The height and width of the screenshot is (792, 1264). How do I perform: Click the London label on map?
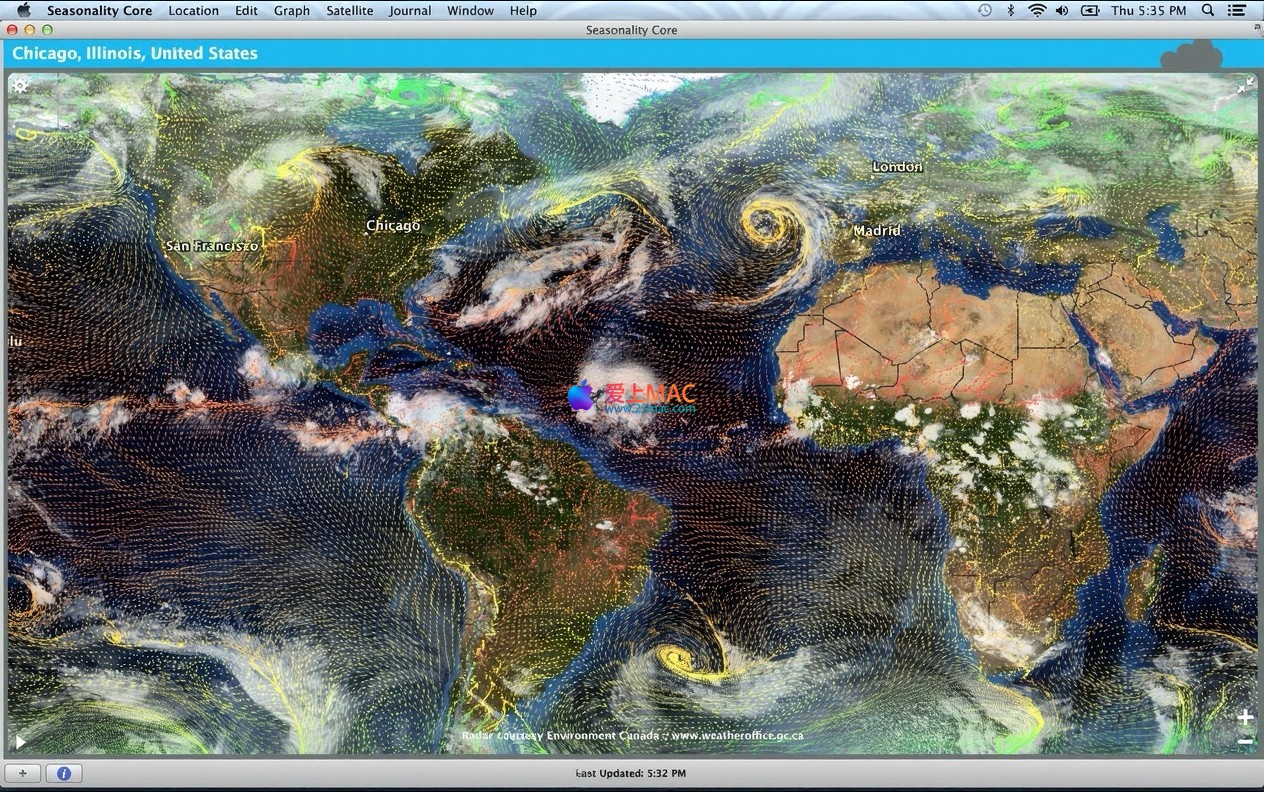pyautogui.click(x=897, y=166)
